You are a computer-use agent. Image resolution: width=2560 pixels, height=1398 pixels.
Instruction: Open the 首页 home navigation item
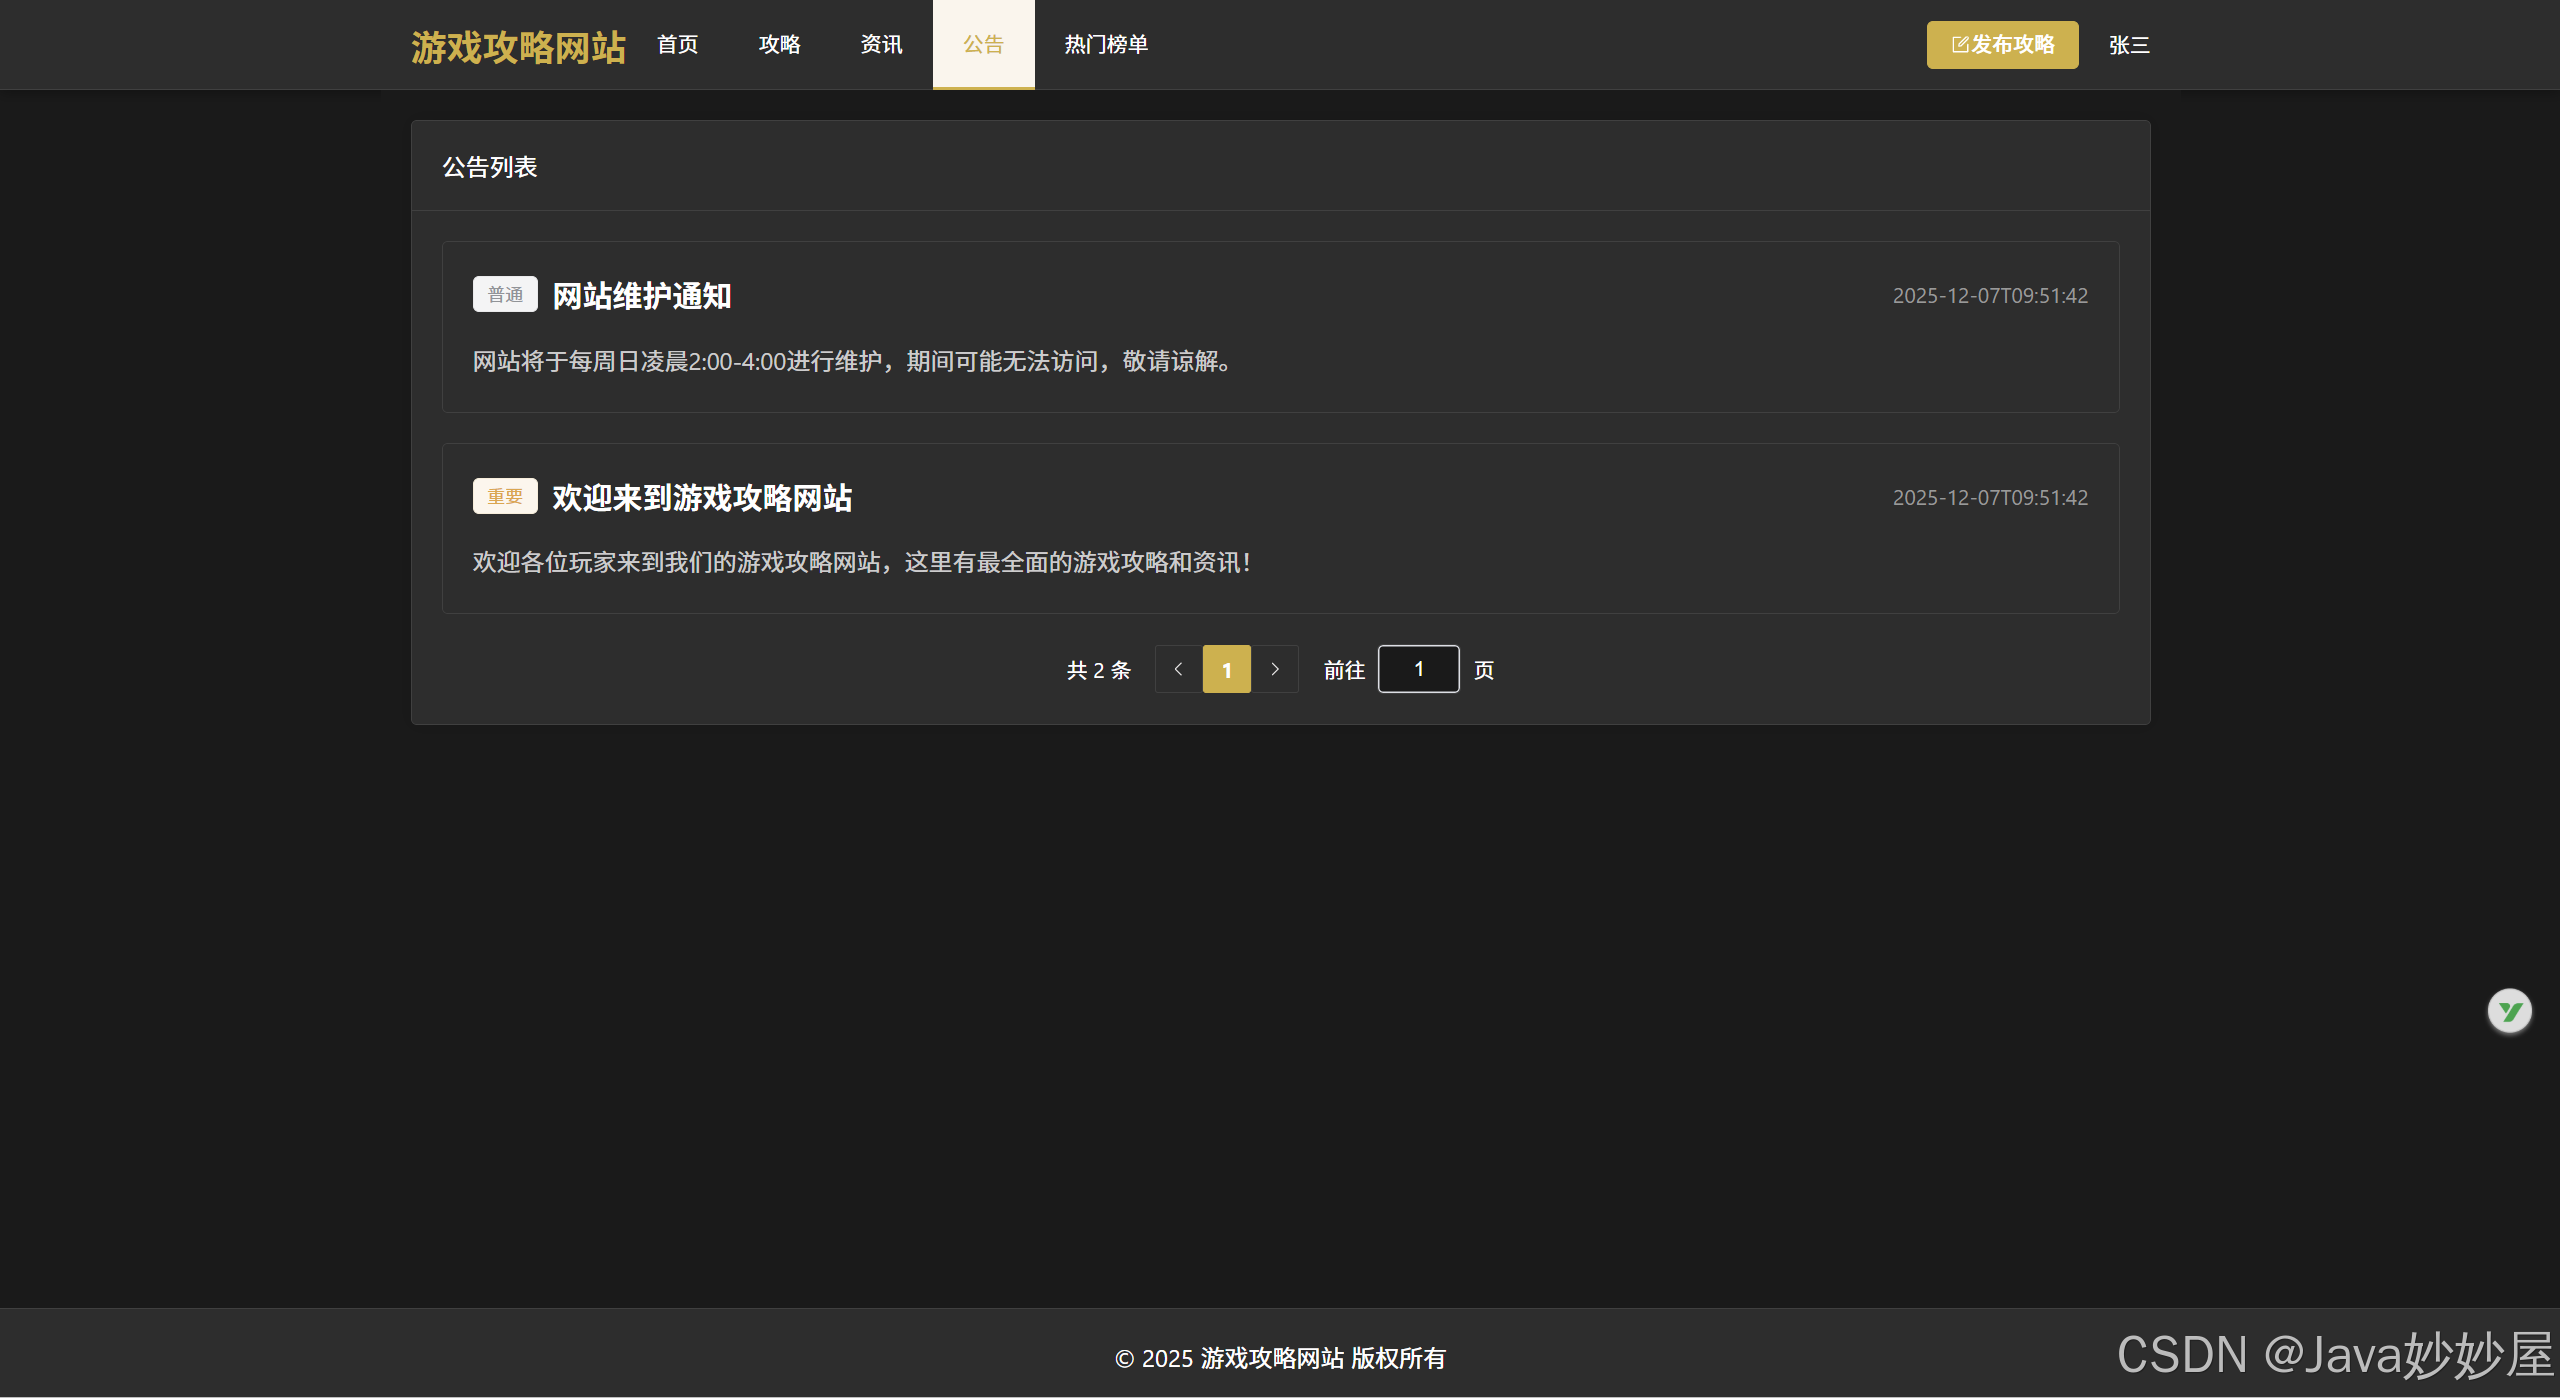677,45
